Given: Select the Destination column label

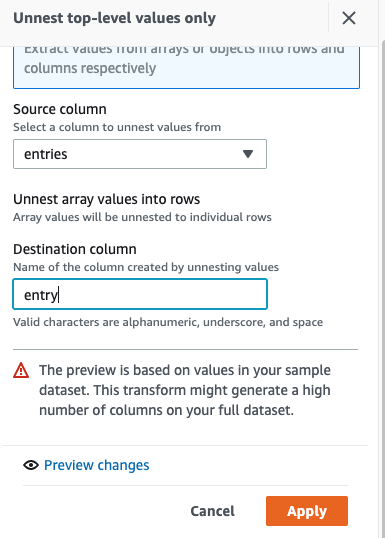Looking at the screenshot, I should coord(75,249).
